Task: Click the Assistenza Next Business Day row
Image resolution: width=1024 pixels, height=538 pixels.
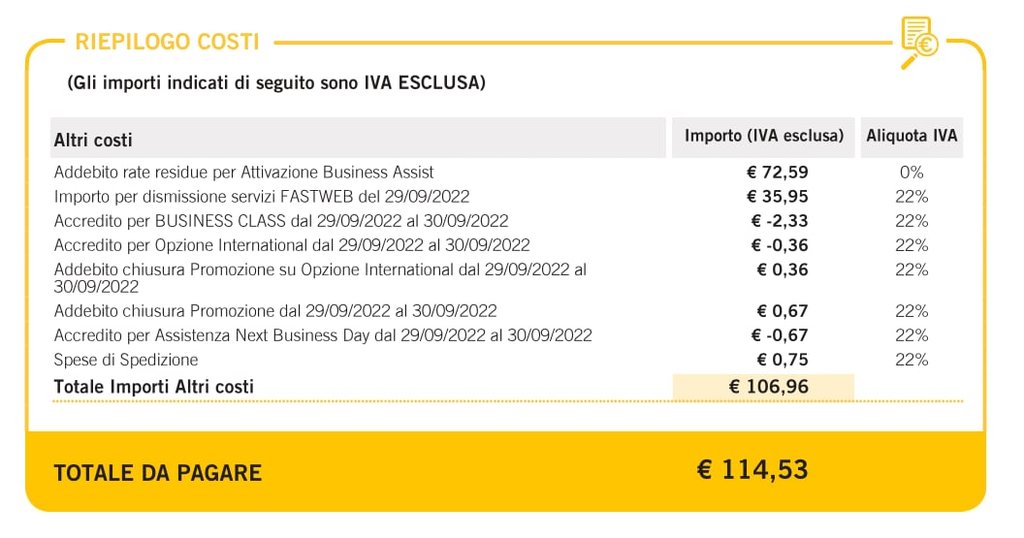Action: pos(323,335)
